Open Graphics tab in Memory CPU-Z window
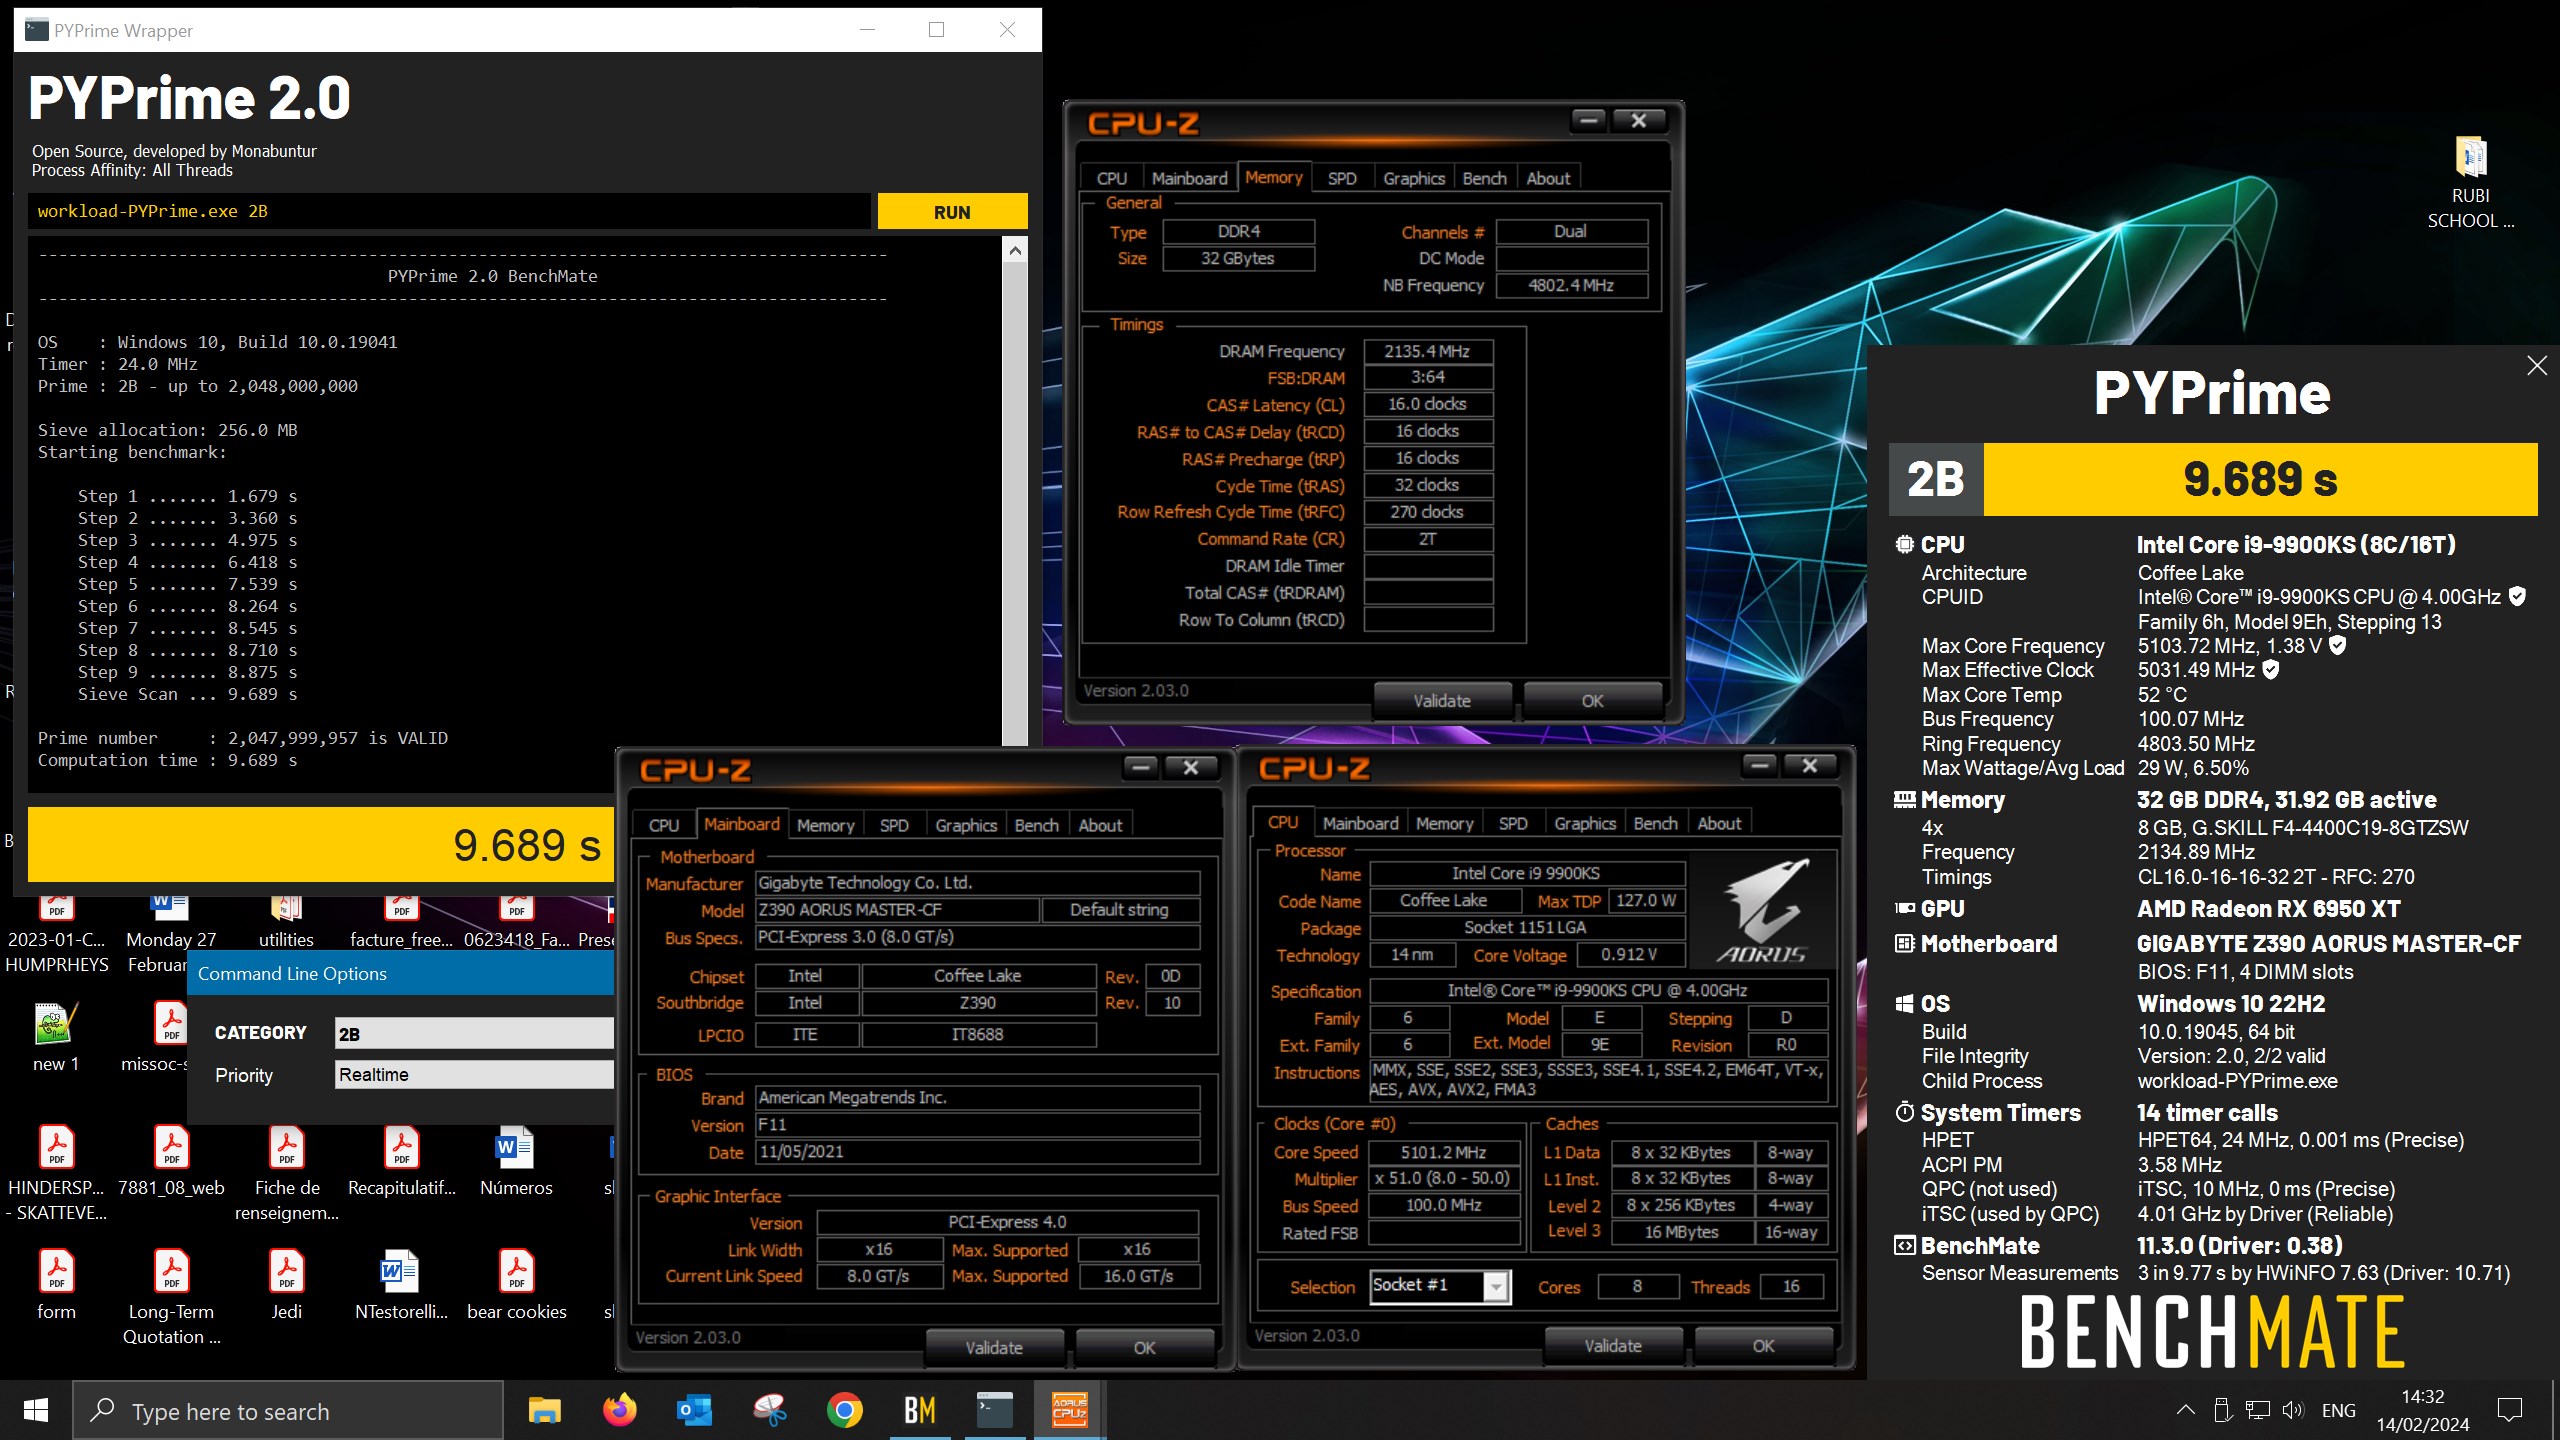 pos(1413,178)
